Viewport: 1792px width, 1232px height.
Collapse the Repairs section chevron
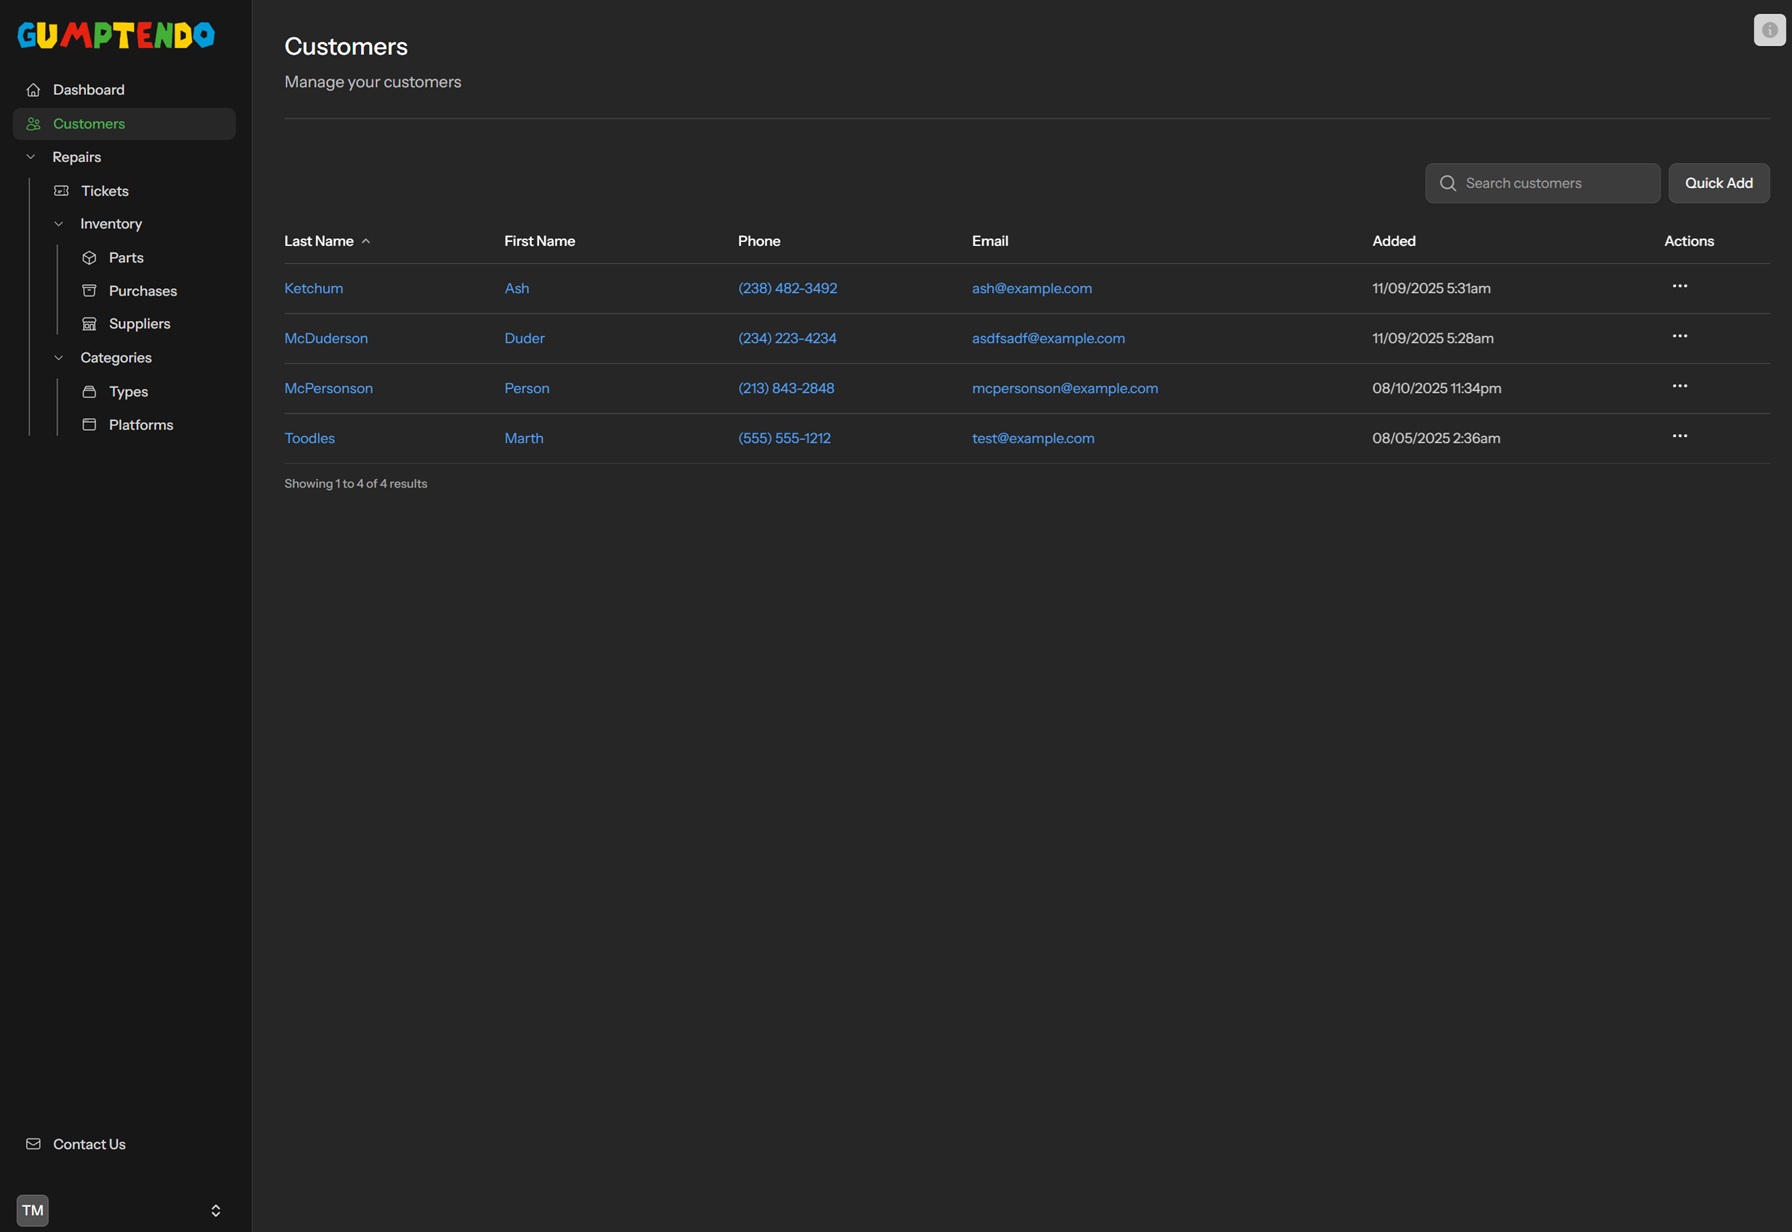30,157
